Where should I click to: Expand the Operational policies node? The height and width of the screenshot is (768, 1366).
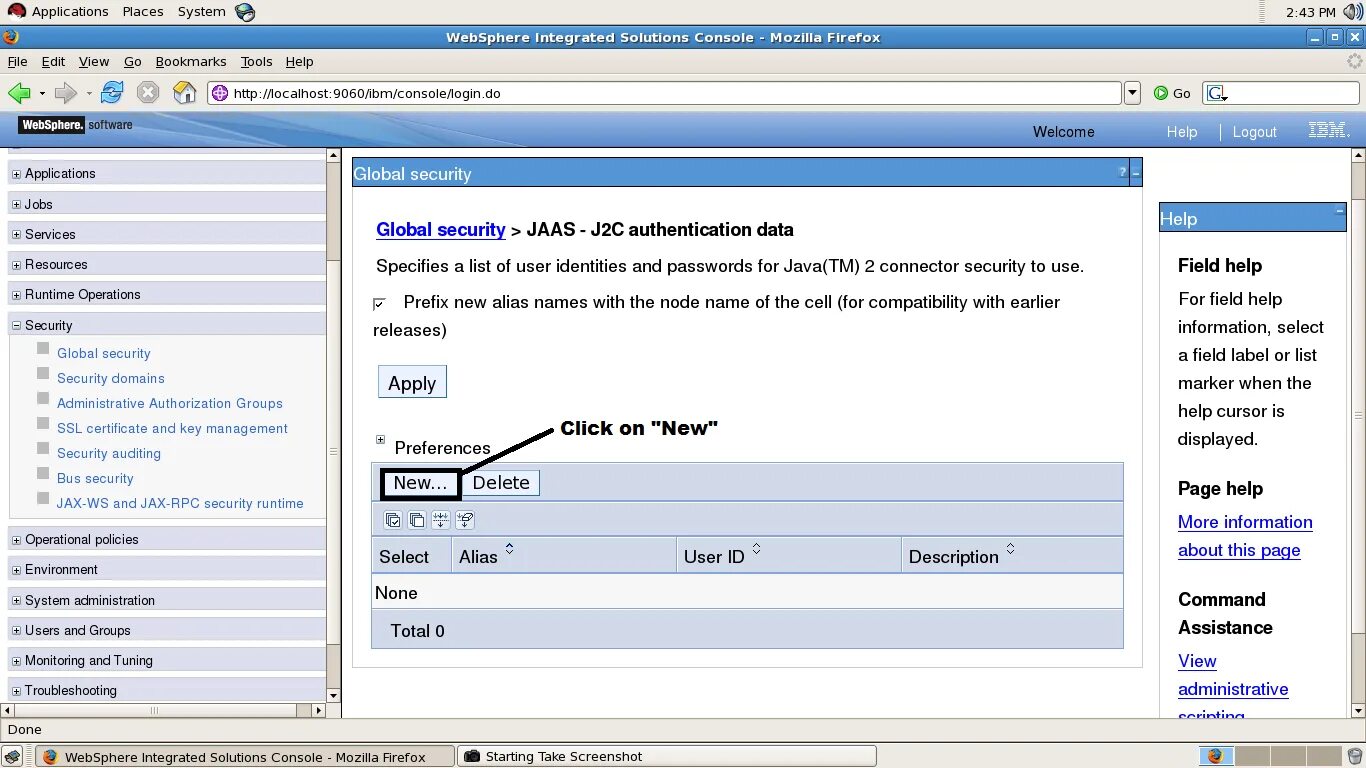coord(16,540)
